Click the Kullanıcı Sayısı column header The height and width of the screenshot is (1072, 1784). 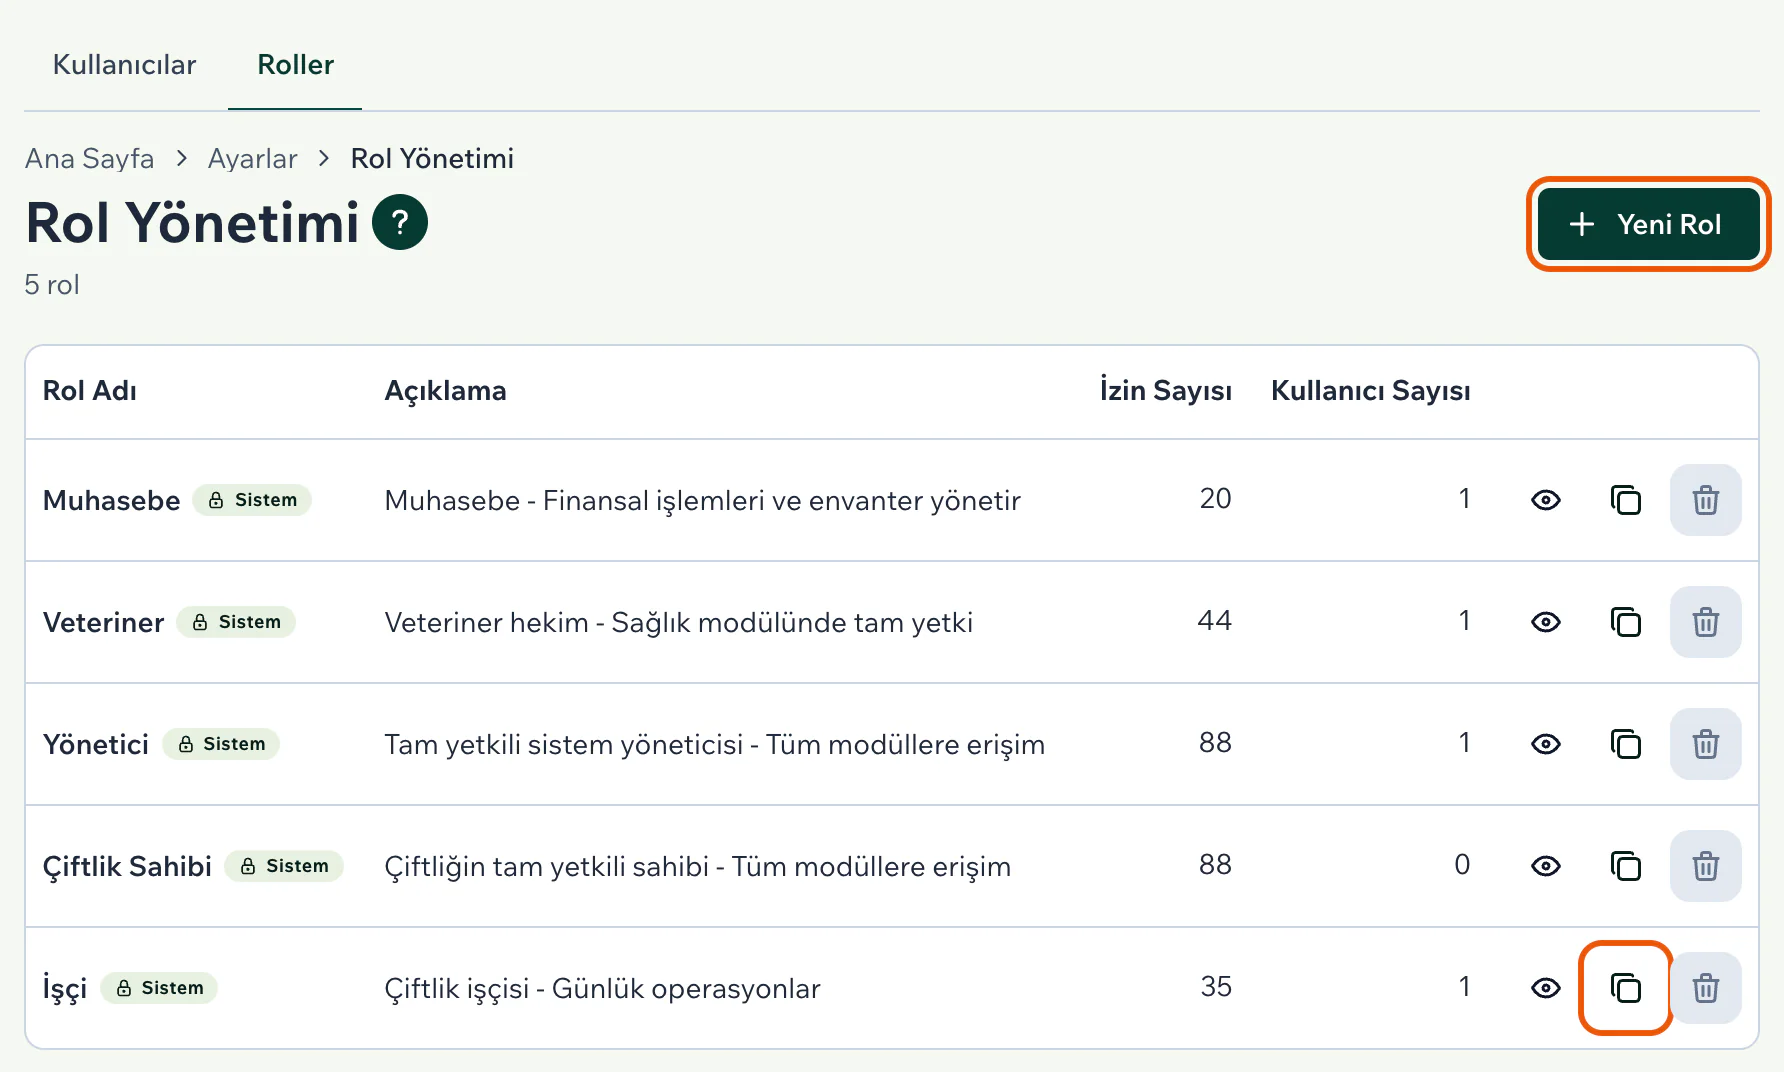pos(1370,391)
